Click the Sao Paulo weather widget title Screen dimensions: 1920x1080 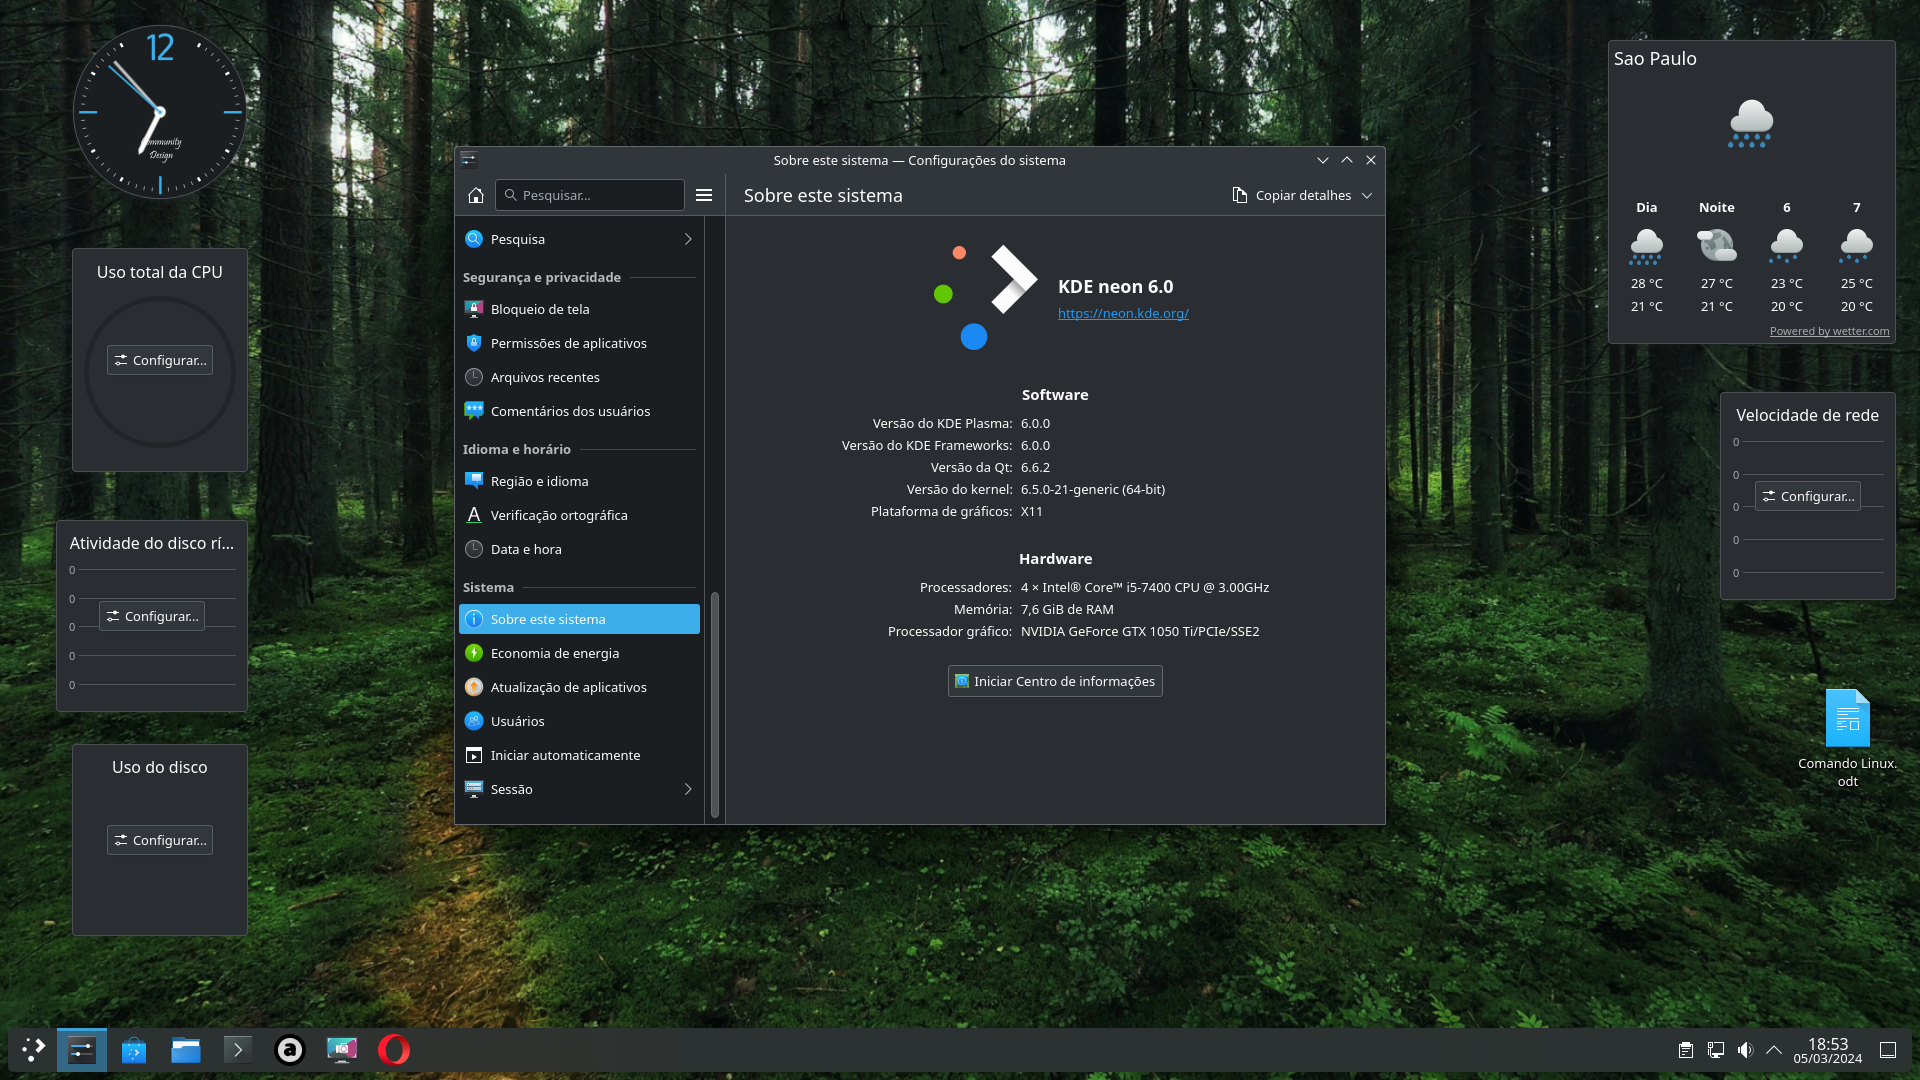1655,58
